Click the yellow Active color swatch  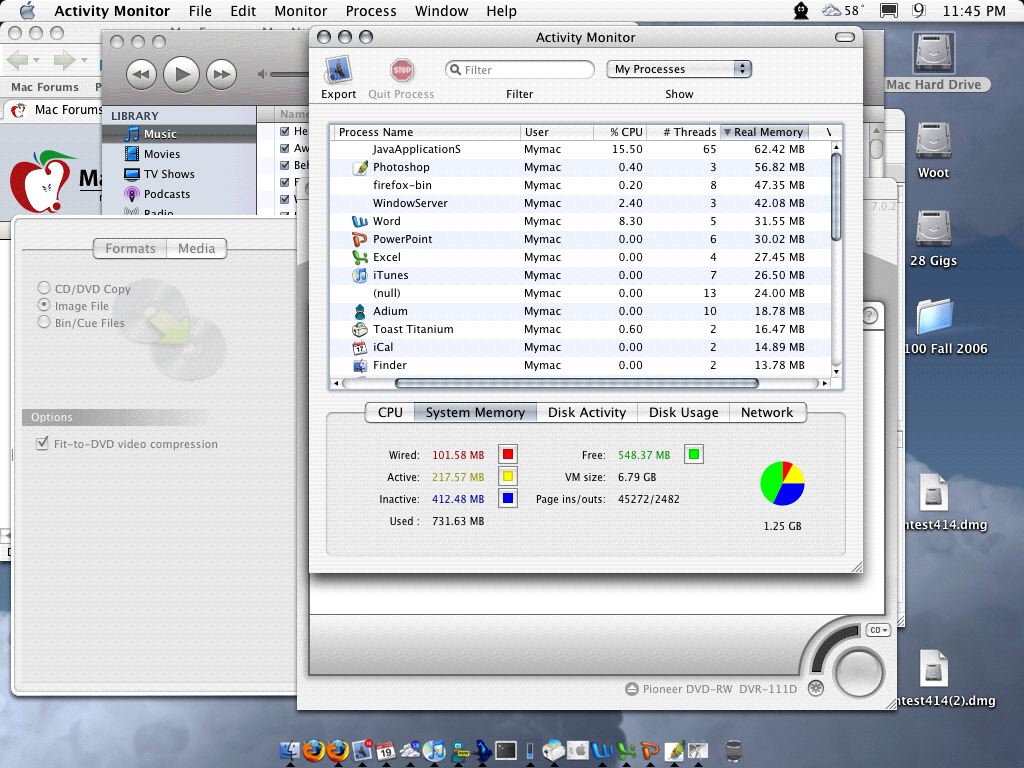tap(507, 477)
